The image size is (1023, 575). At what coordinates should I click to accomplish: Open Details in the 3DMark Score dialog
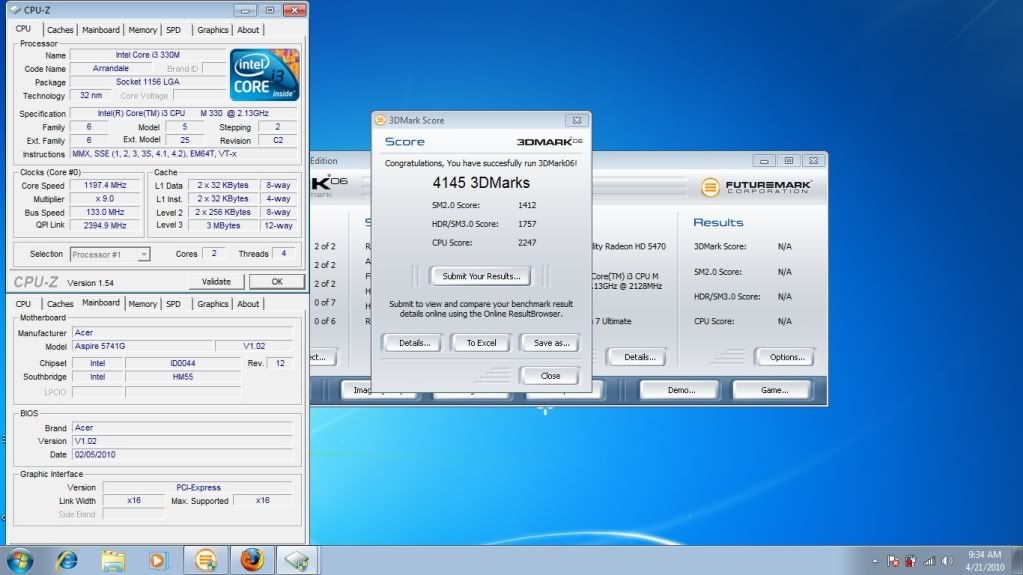point(414,343)
